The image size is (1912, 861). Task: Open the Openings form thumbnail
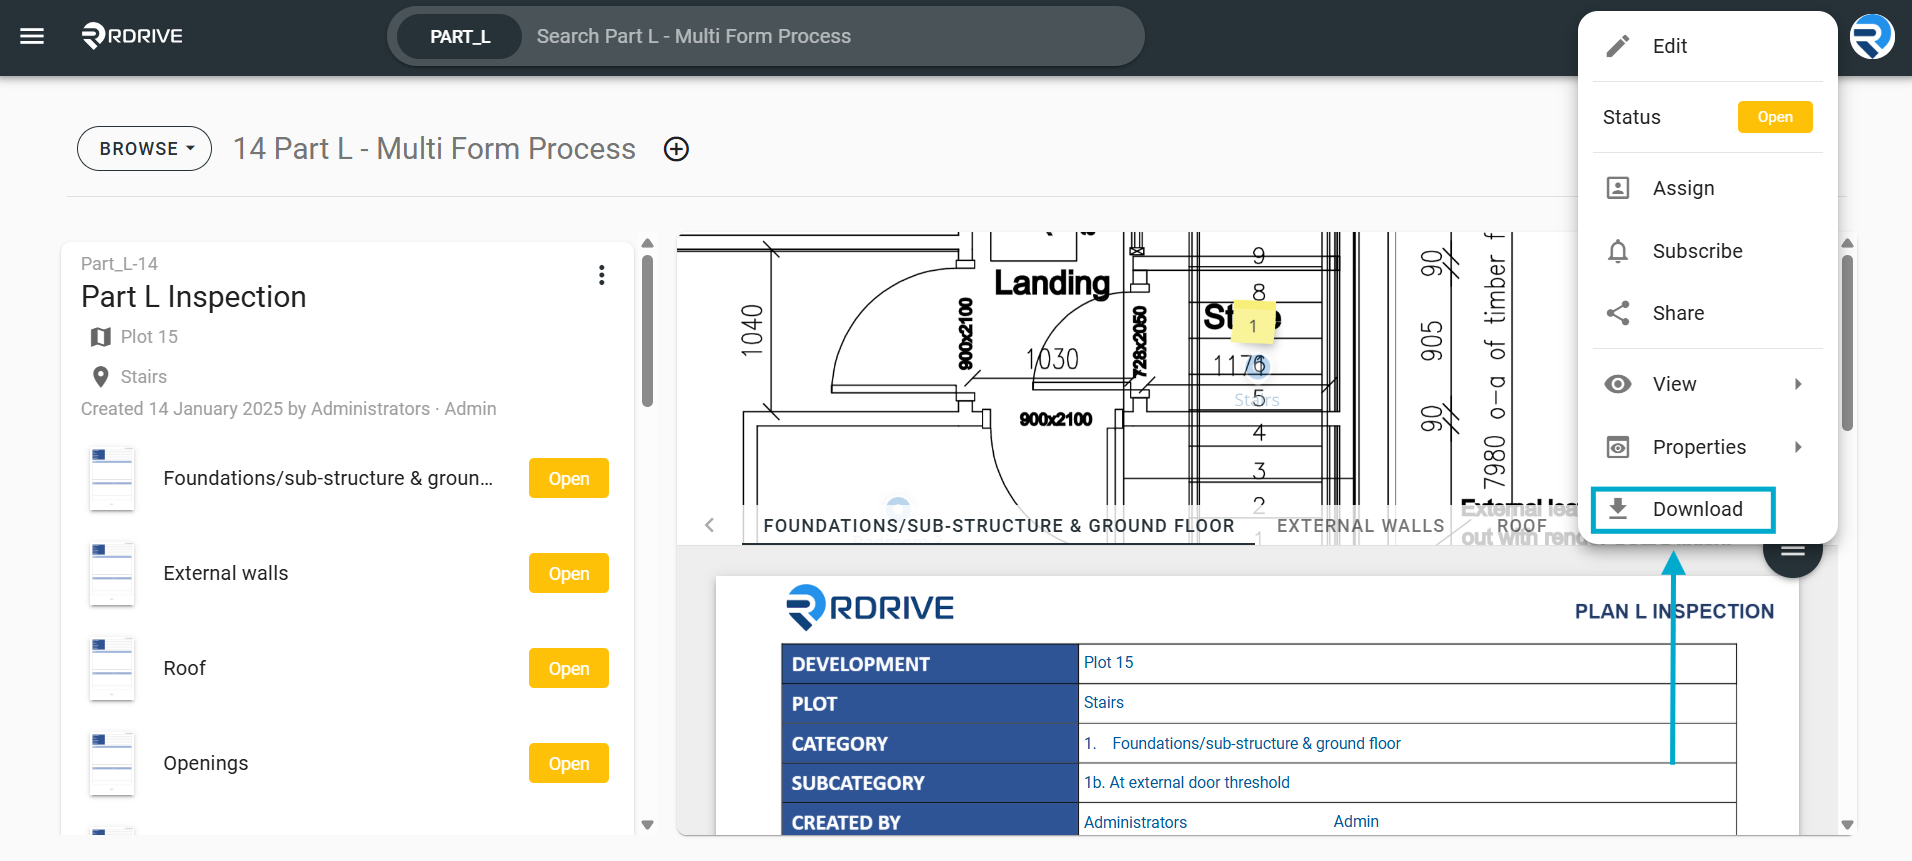(112, 764)
